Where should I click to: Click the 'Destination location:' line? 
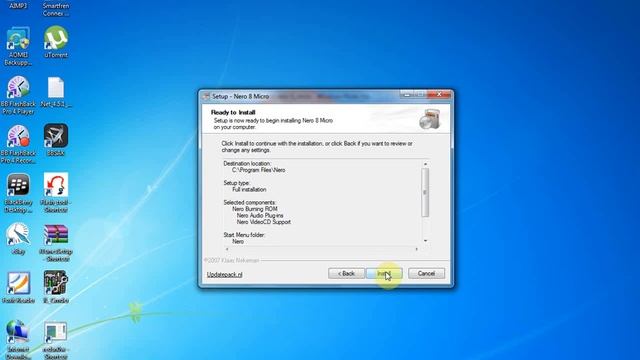click(247, 163)
